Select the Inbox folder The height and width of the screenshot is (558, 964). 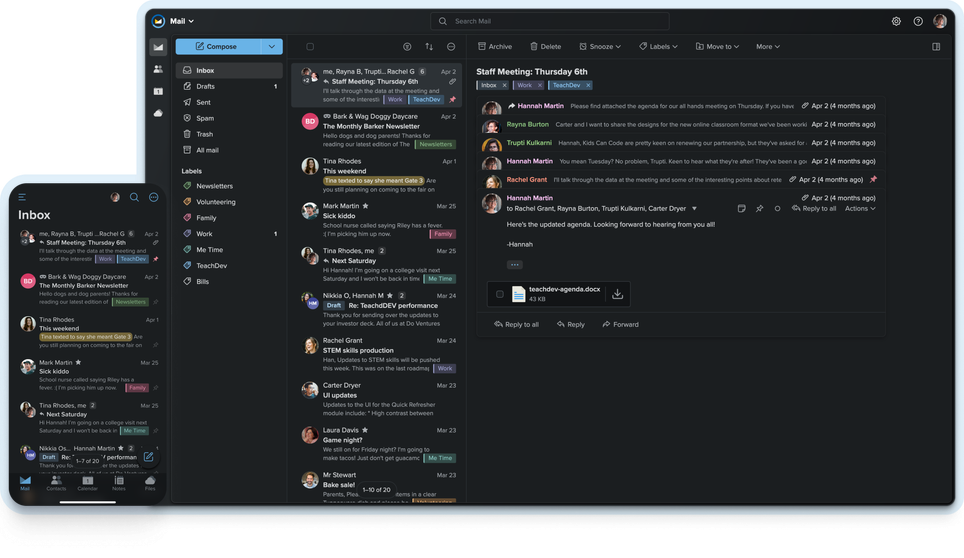(229, 71)
